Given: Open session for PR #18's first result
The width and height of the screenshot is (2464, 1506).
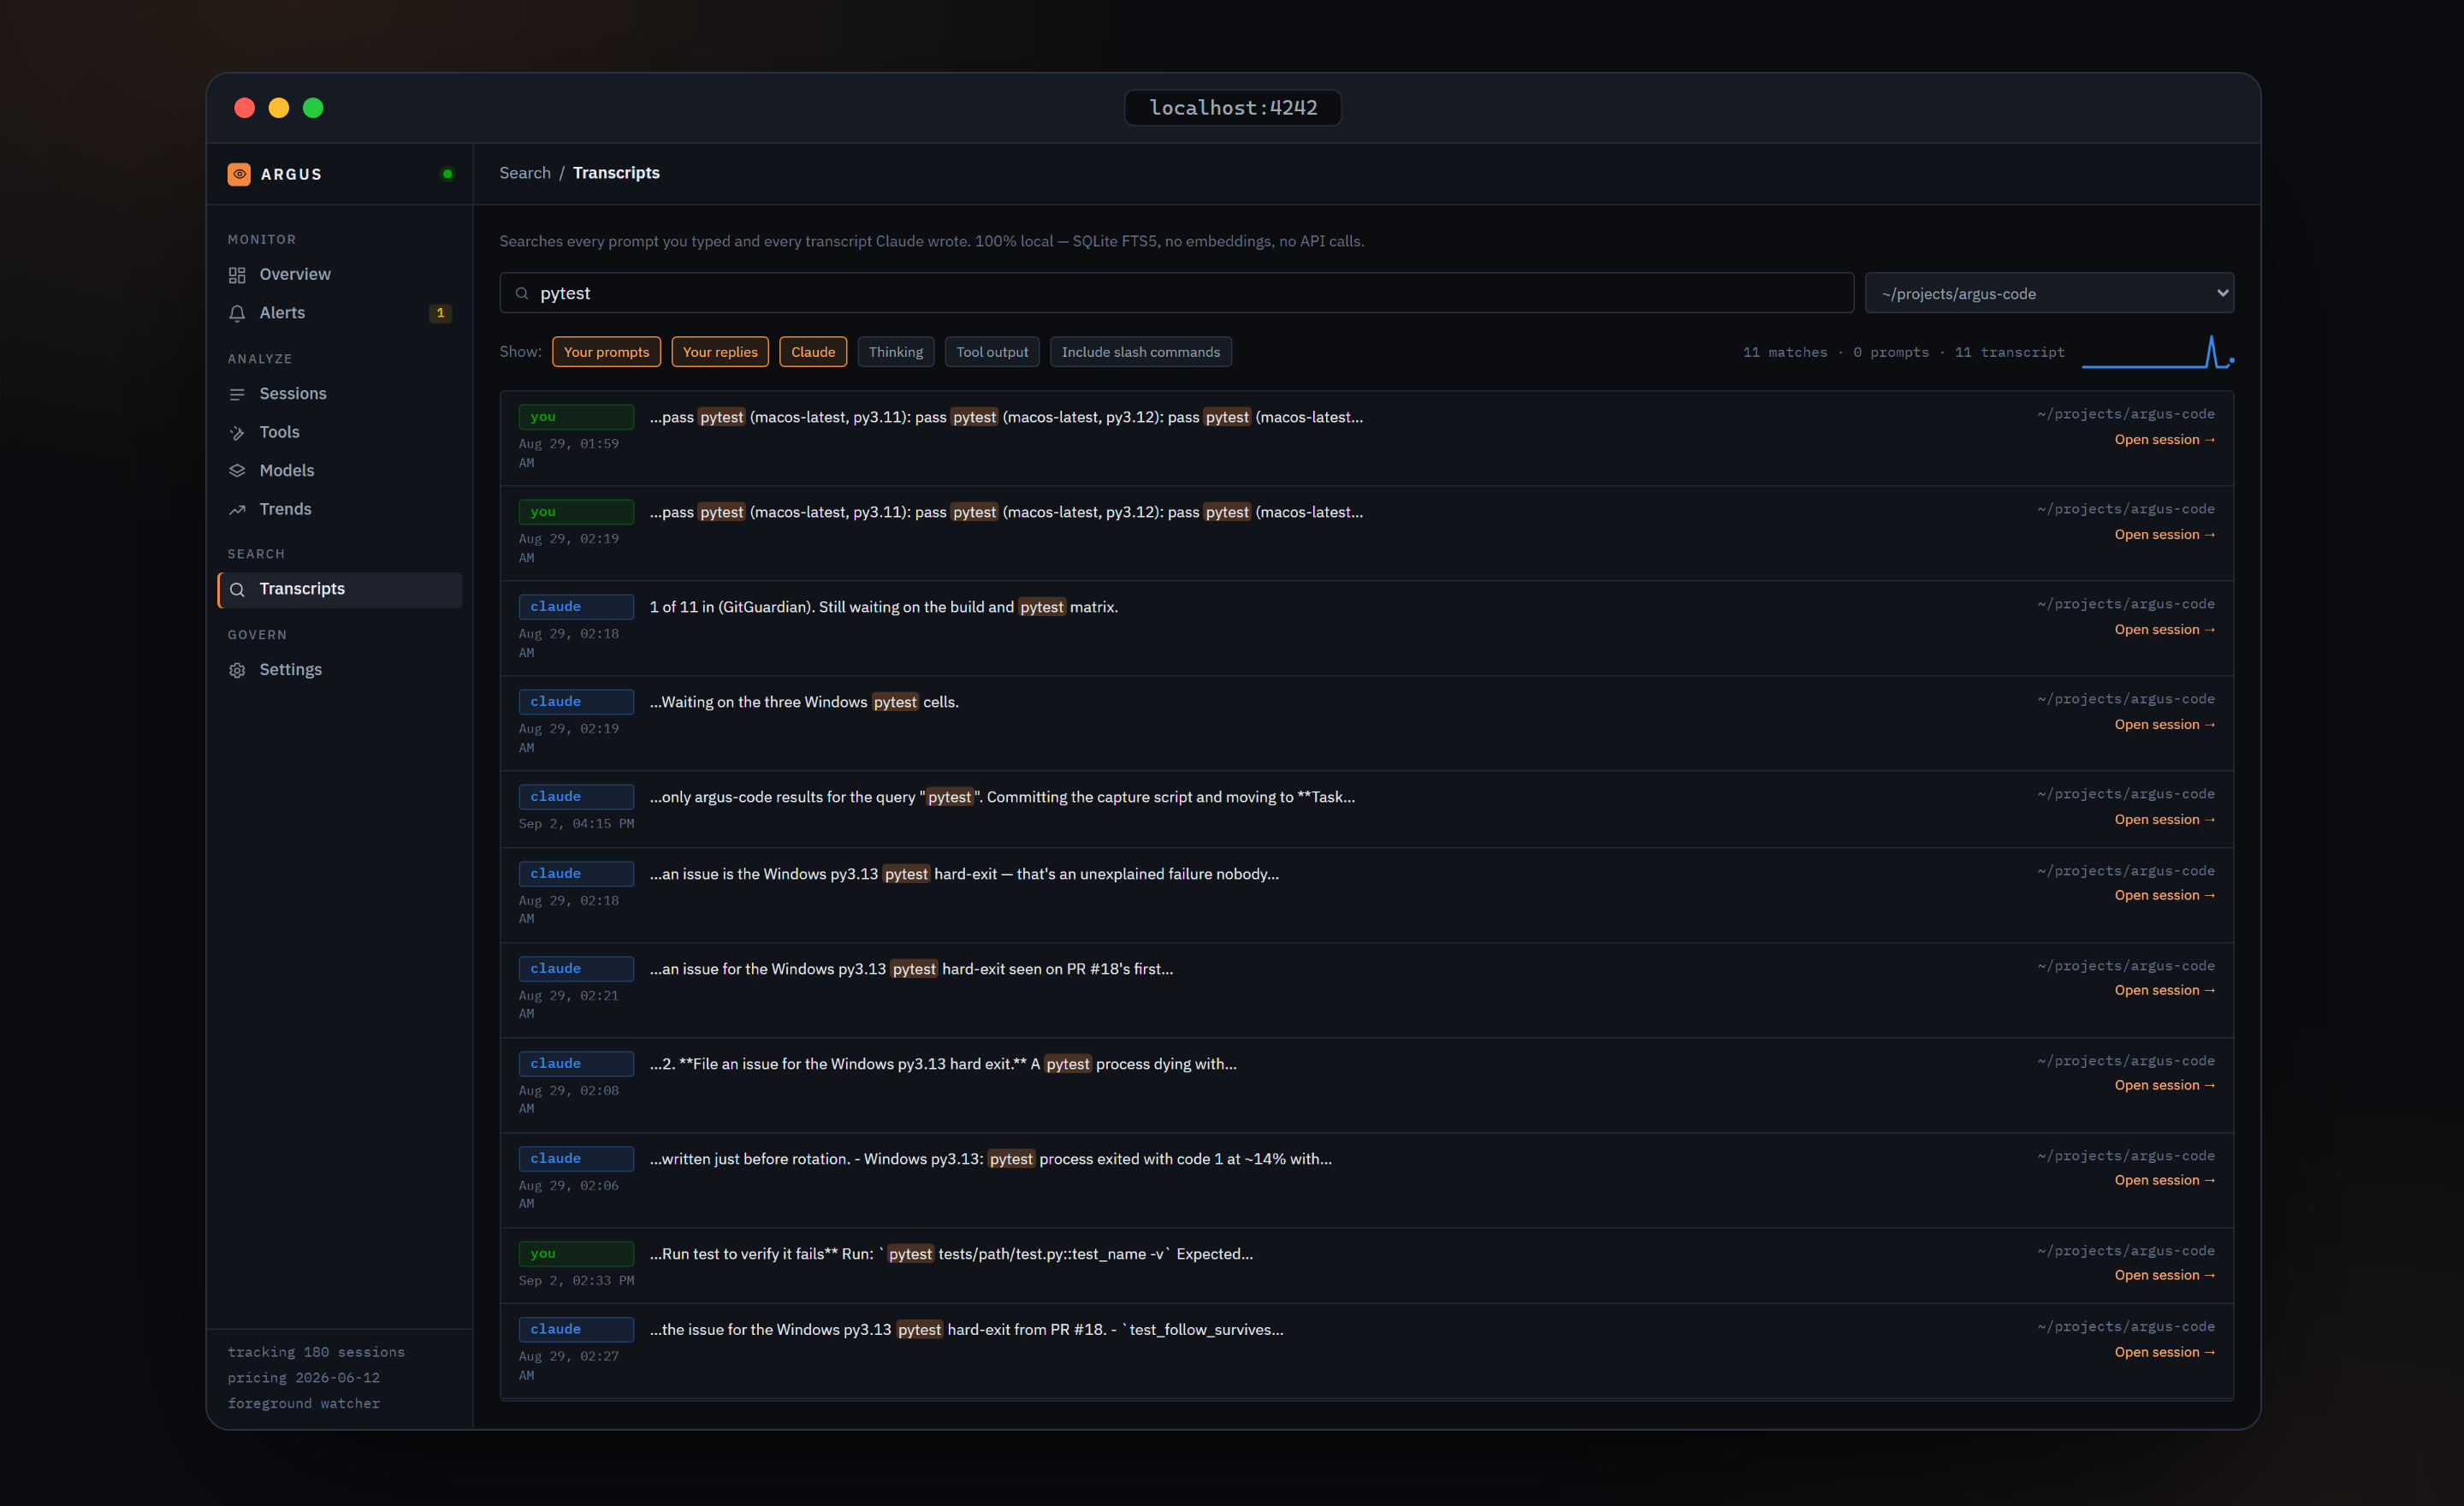Looking at the screenshot, I should 2164,991.
